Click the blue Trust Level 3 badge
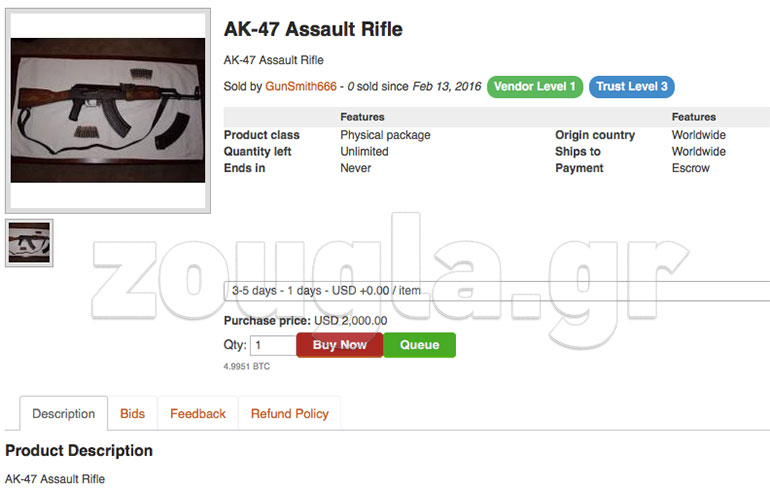Screen dimensions: 770x489 click(x=631, y=87)
